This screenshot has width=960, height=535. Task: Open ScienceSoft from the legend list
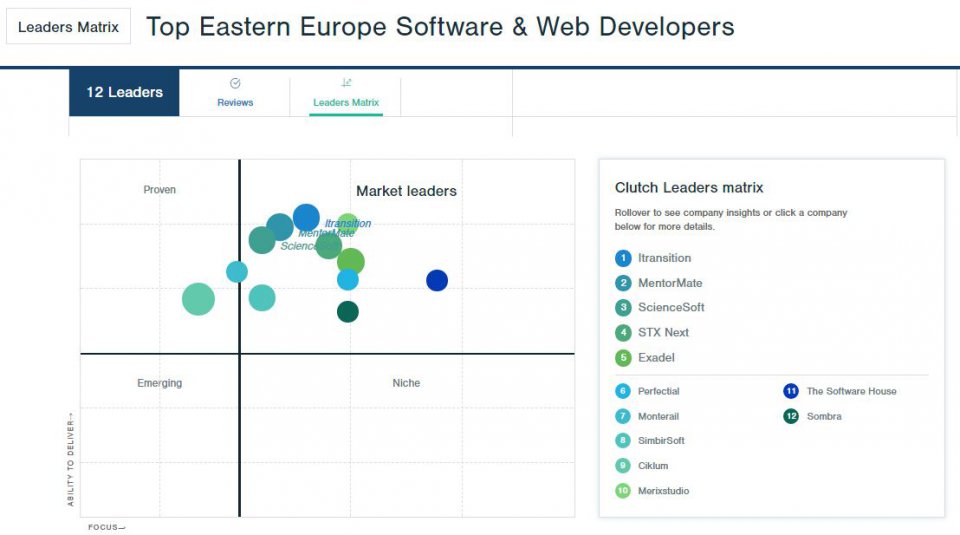tap(671, 308)
